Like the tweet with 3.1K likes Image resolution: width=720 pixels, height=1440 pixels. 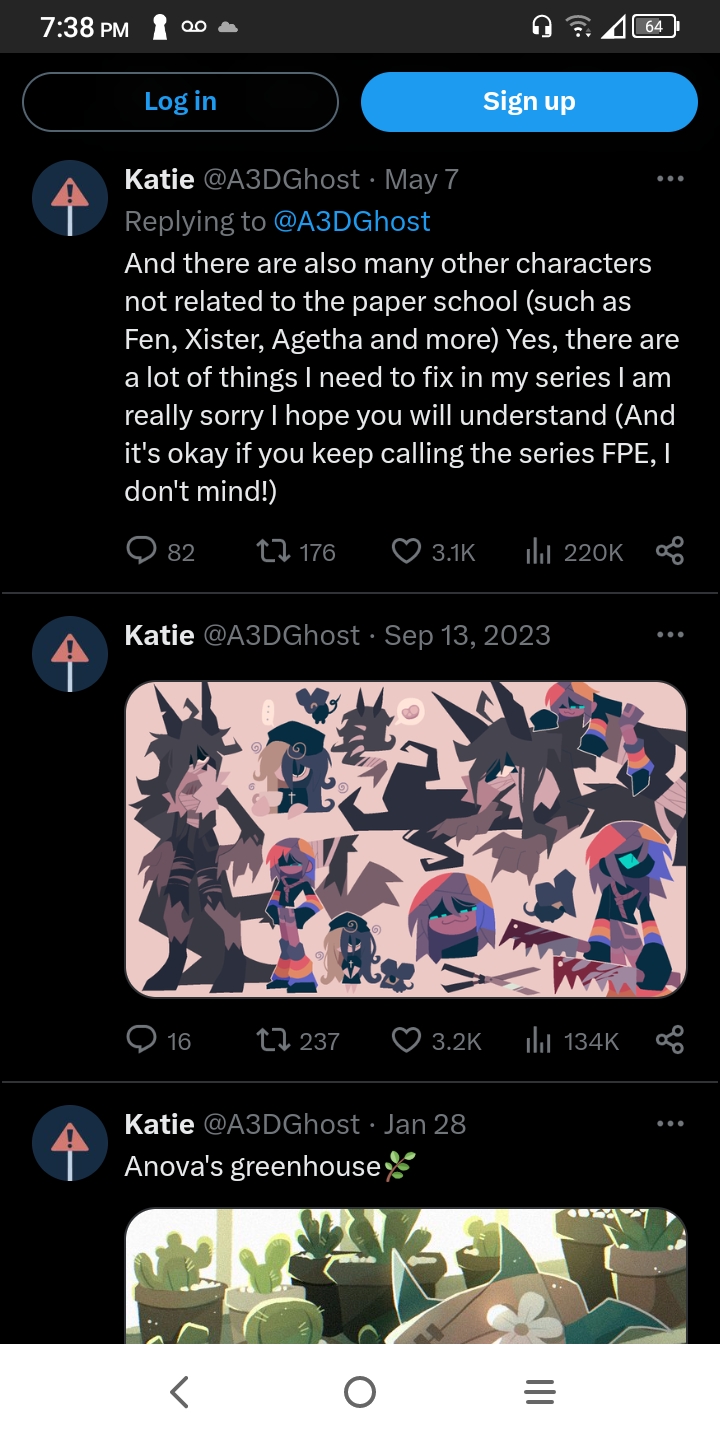point(406,551)
